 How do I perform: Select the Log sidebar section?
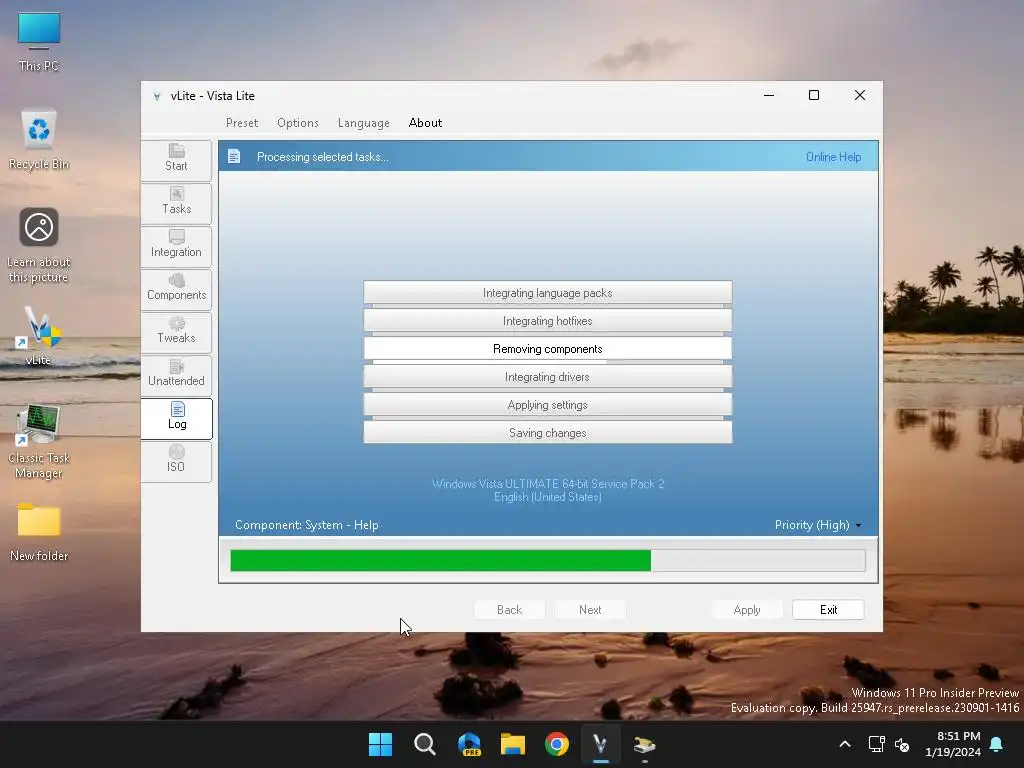[x=176, y=419]
